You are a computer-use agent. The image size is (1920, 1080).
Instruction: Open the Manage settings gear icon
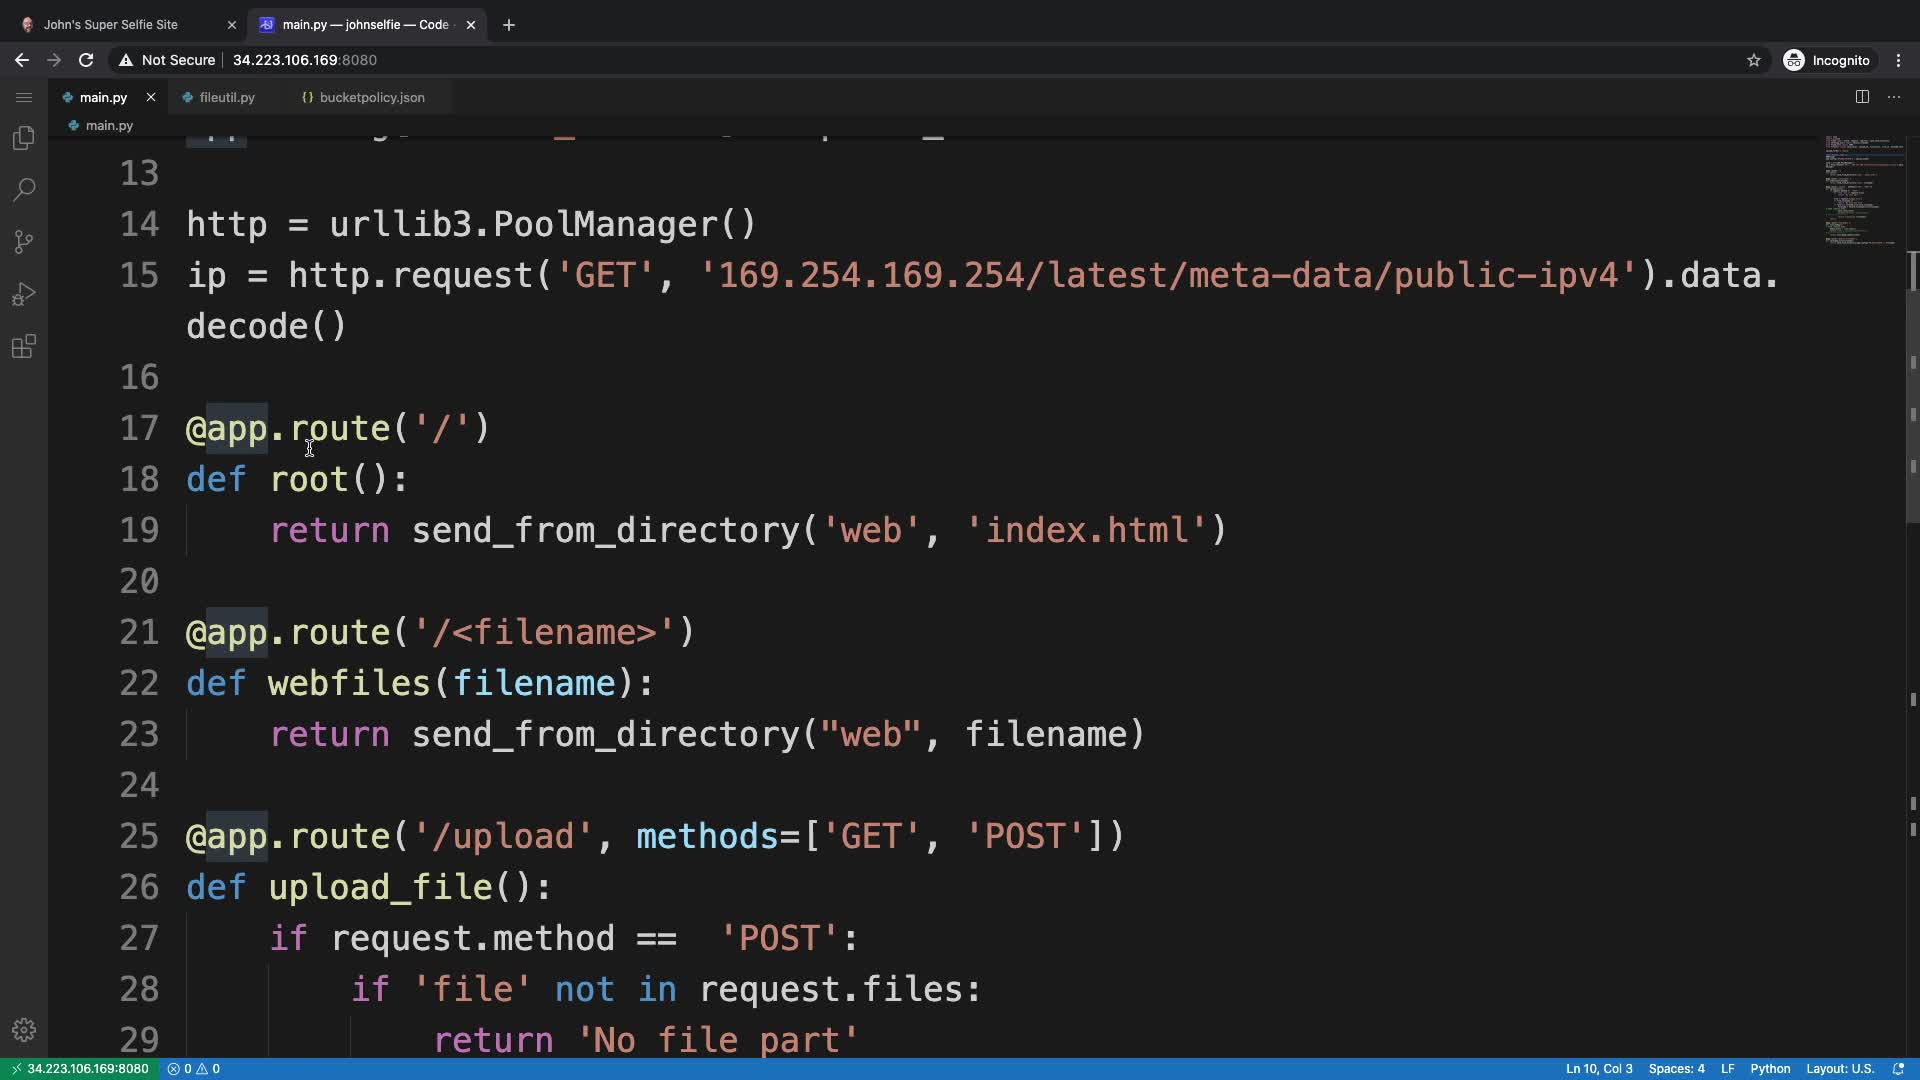click(x=24, y=1030)
